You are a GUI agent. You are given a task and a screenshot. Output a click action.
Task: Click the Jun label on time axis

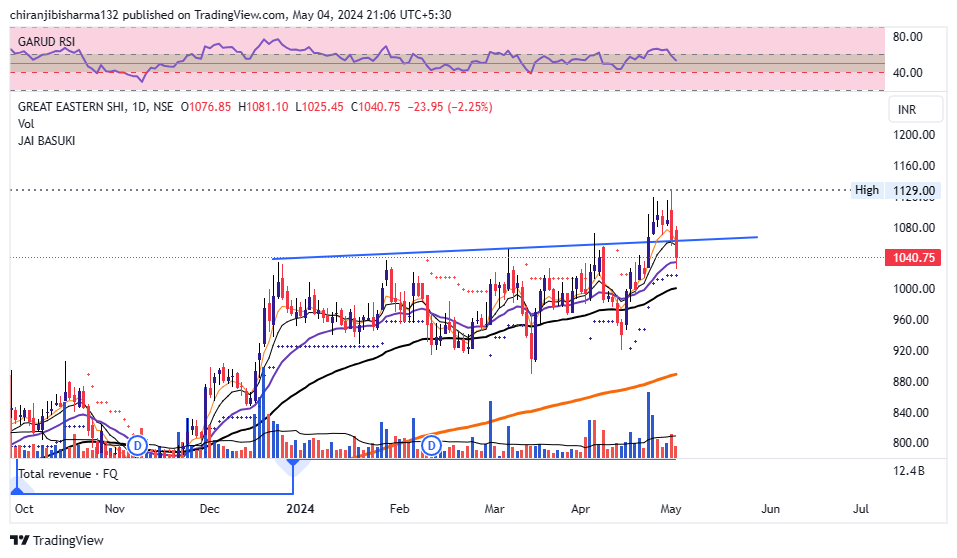(x=770, y=509)
